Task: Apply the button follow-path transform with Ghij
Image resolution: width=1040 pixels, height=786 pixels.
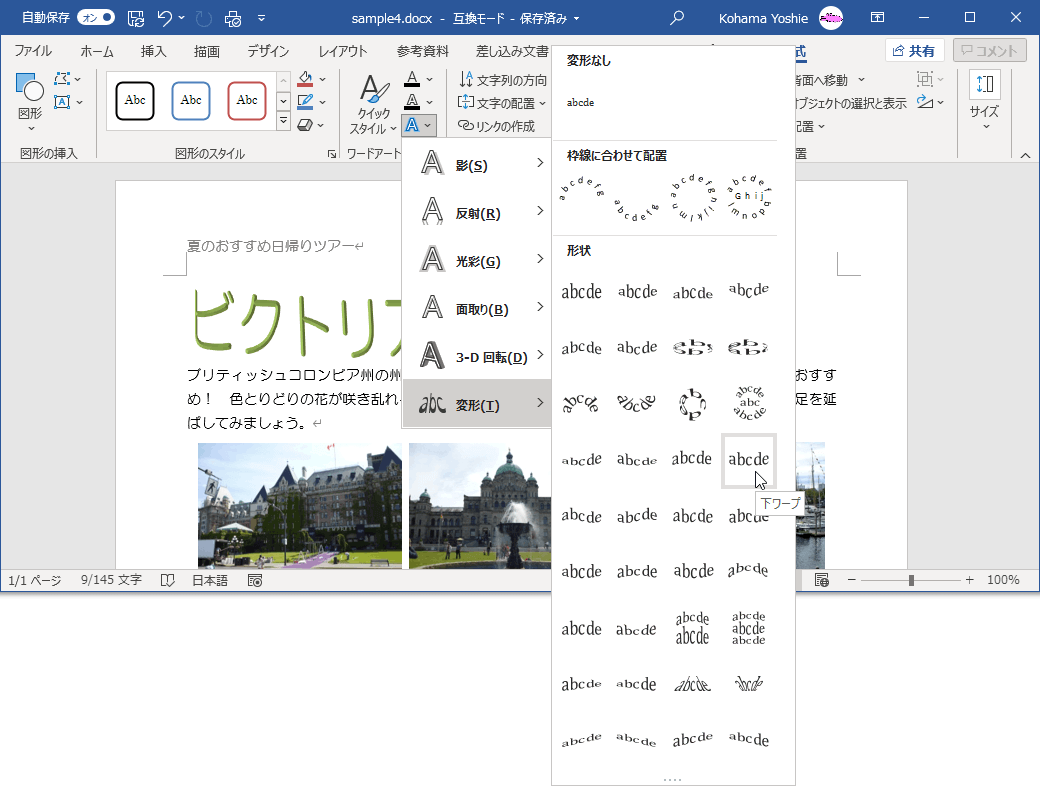Action: [x=749, y=198]
